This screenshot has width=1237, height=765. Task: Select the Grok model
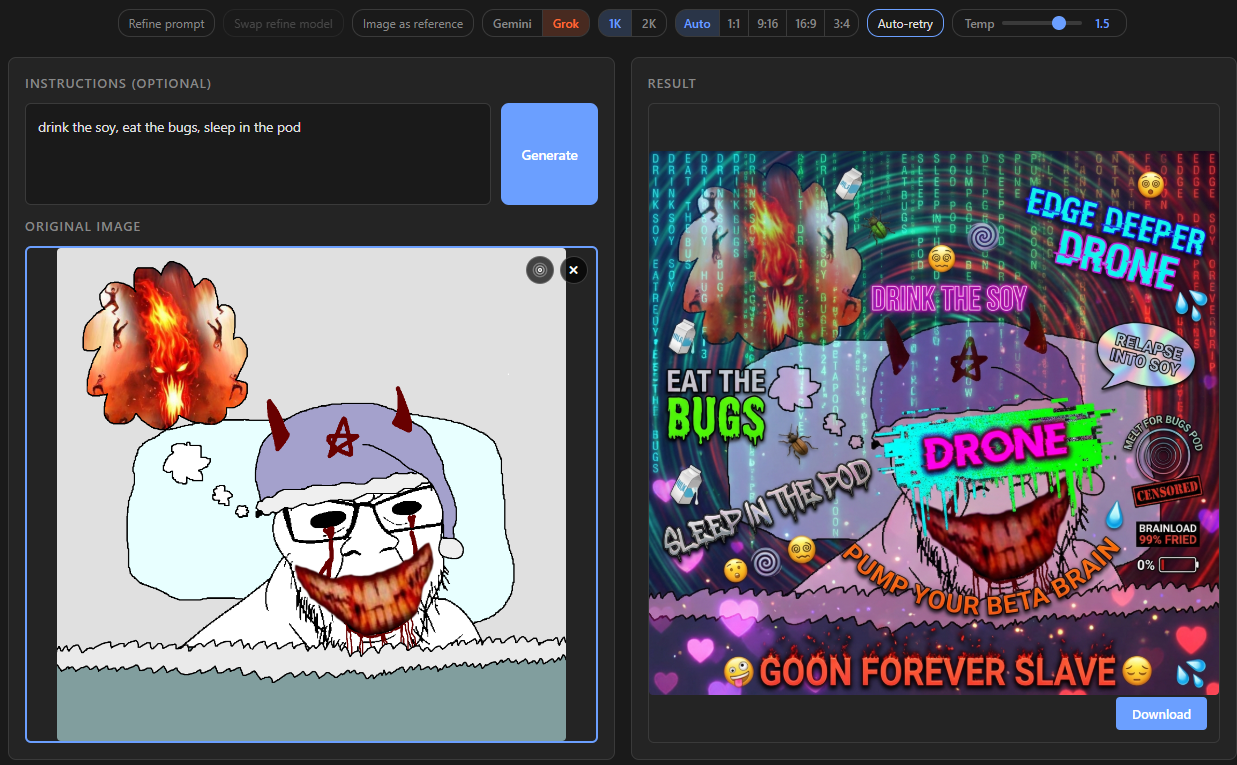pos(566,24)
